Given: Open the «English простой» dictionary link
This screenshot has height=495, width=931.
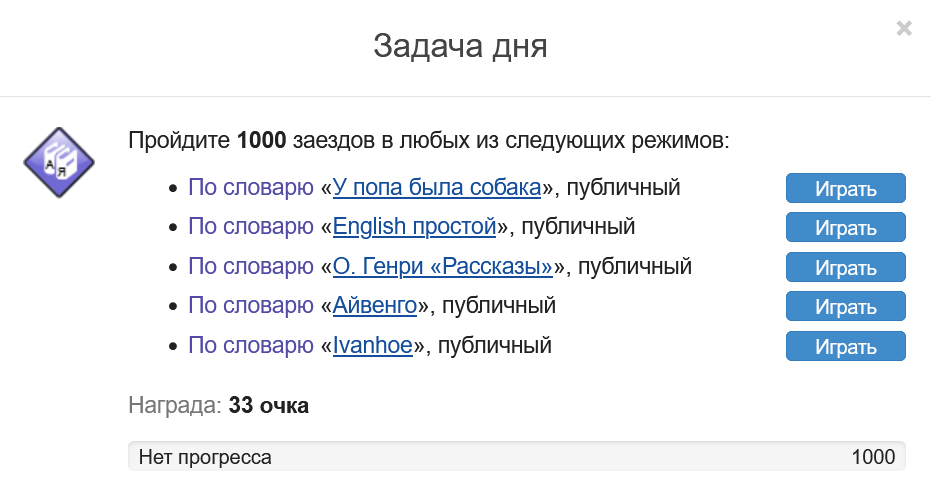Looking at the screenshot, I should point(414,227).
